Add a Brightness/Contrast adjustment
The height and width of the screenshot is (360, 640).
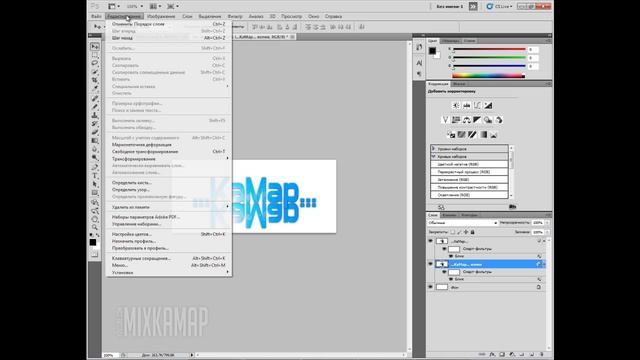click(456, 105)
